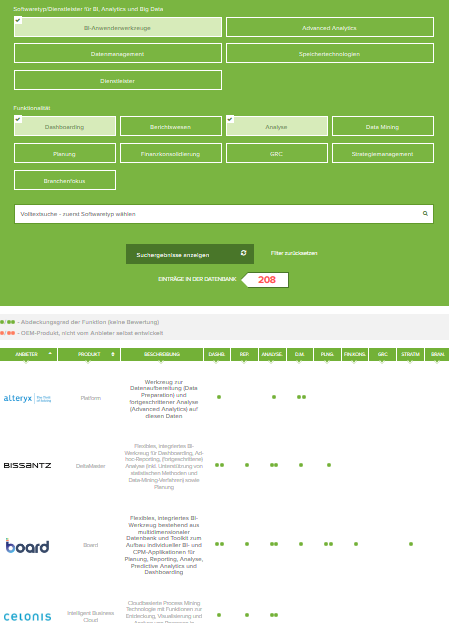Click the search magnifier icon
This screenshot has width=449, height=623.
[x=425, y=214]
